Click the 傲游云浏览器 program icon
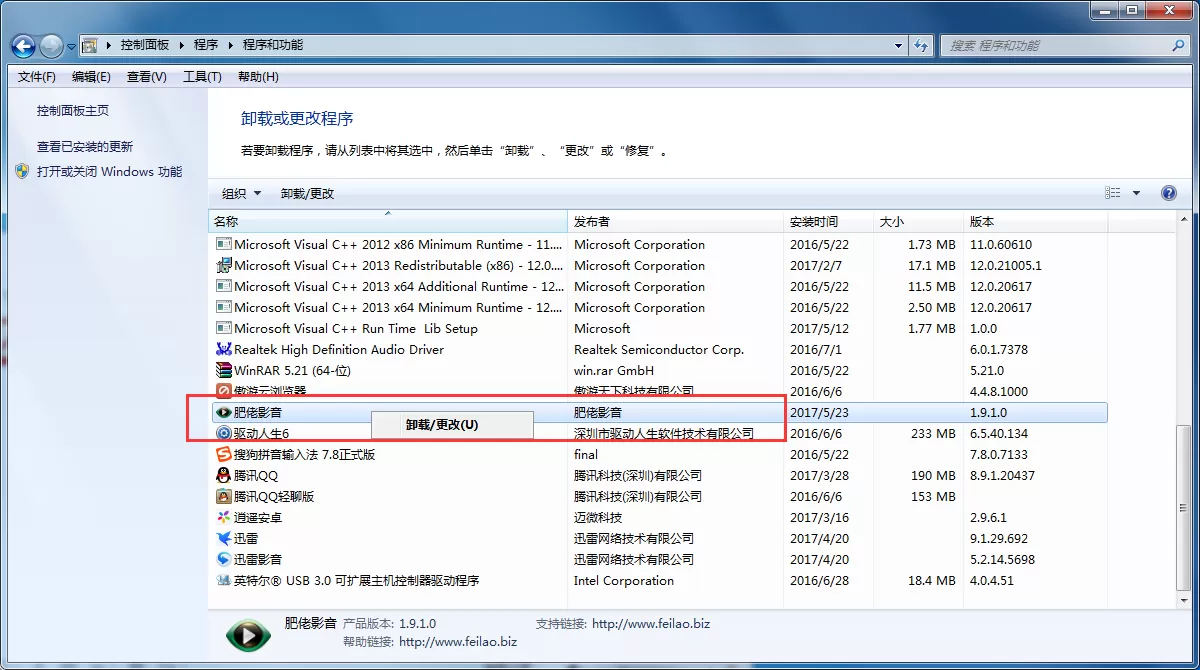1200x670 pixels. pos(224,392)
